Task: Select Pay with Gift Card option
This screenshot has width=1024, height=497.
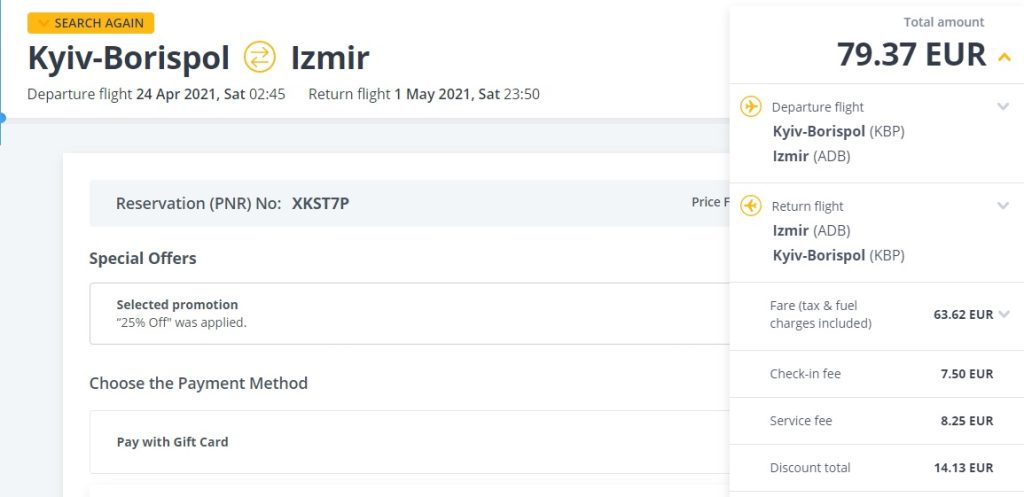Action: (x=173, y=442)
